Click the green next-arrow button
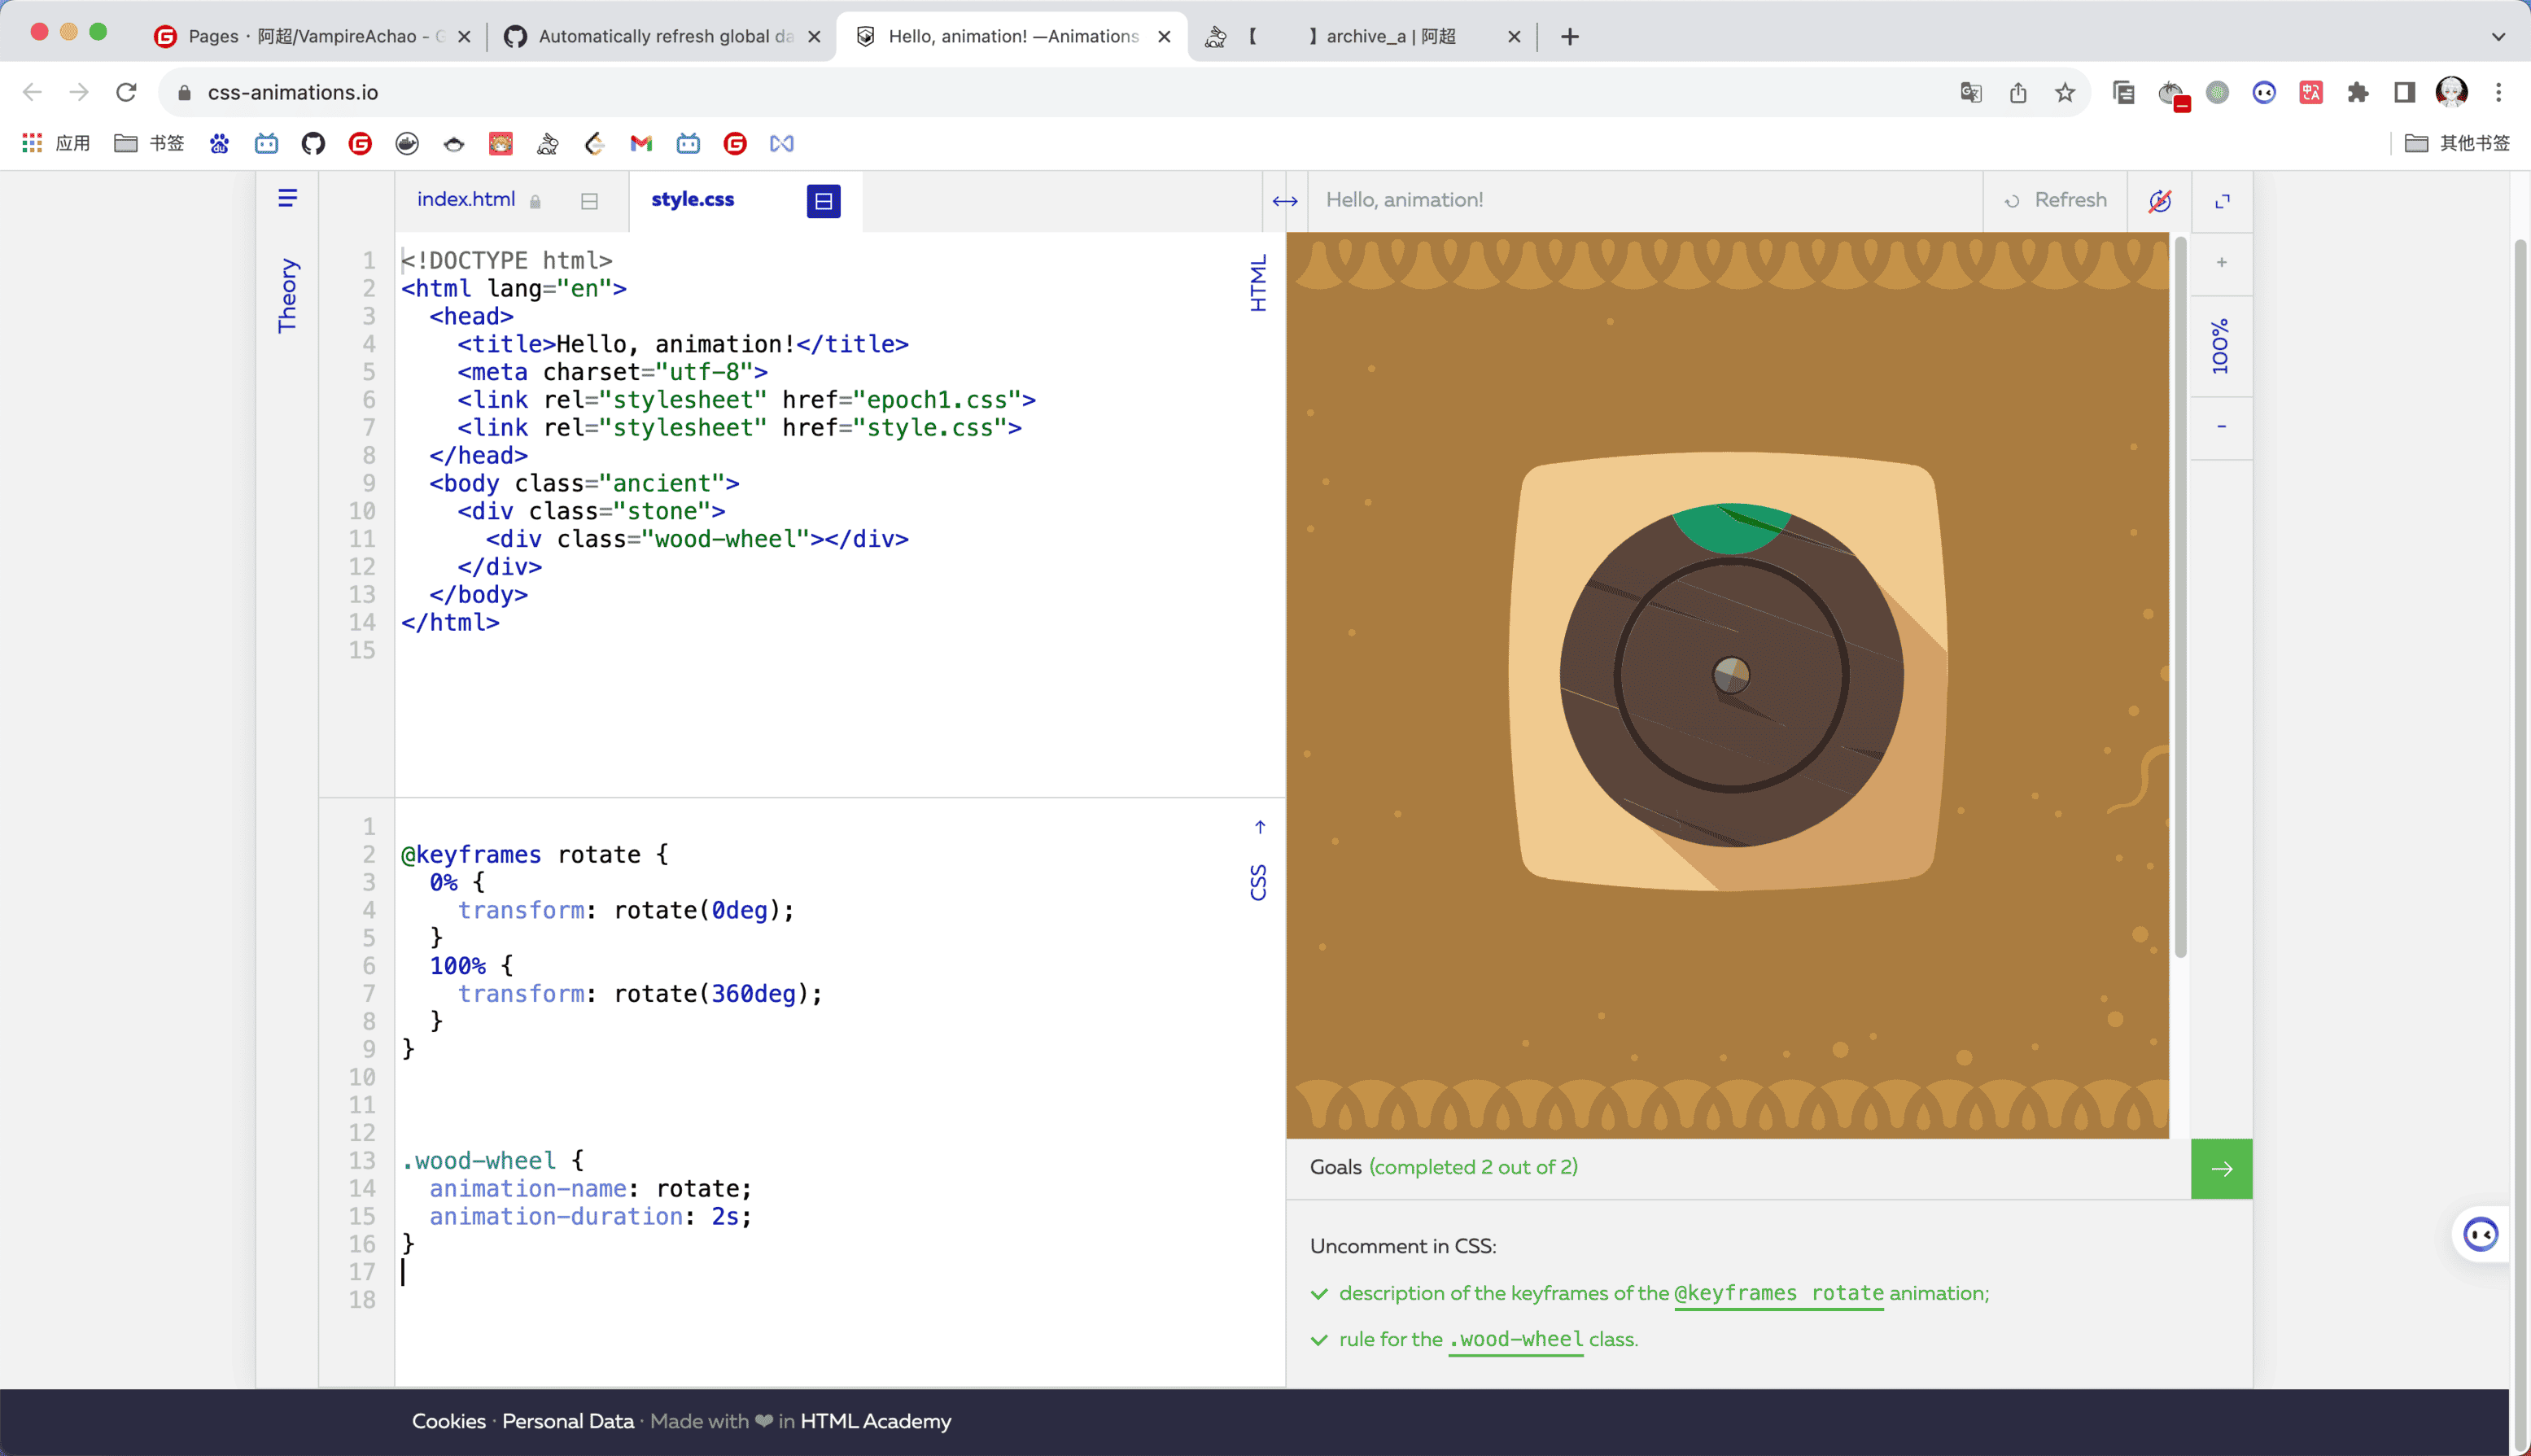The height and width of the screenshot is (1456, 2531). click(2221, 1168)
